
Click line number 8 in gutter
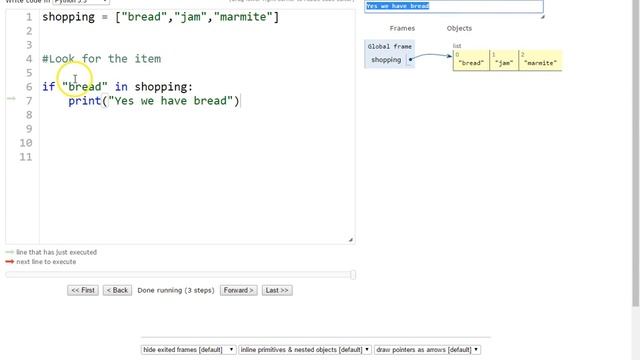29,115
